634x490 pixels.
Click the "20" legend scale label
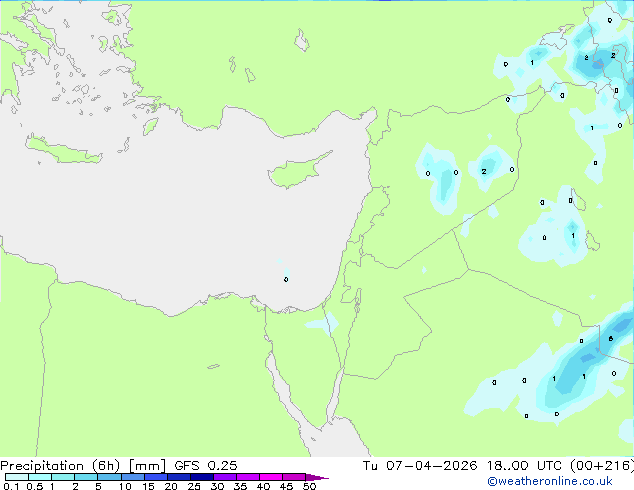tap(171, 486)
